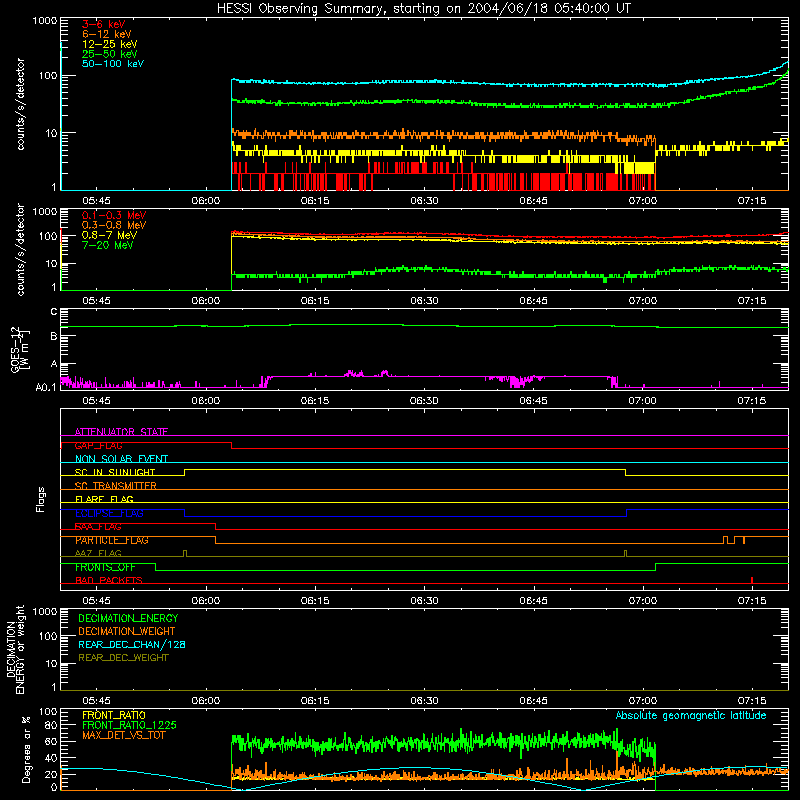Click the GAP_FLAG label
800x800 pixels.
[x=98, y=445]
